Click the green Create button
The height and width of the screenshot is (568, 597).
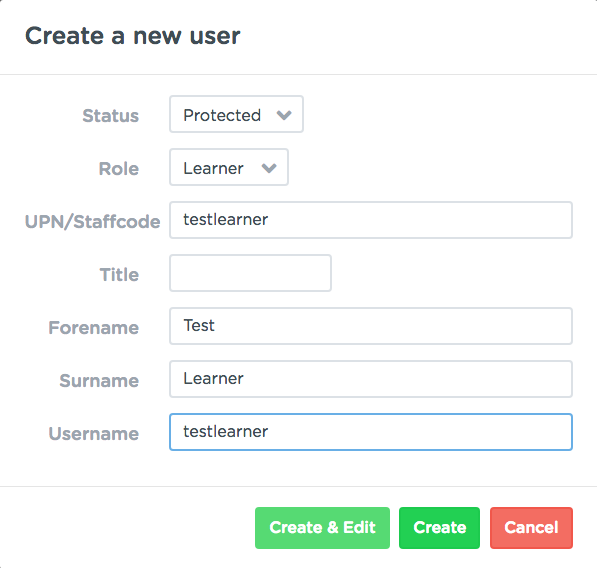439,528
